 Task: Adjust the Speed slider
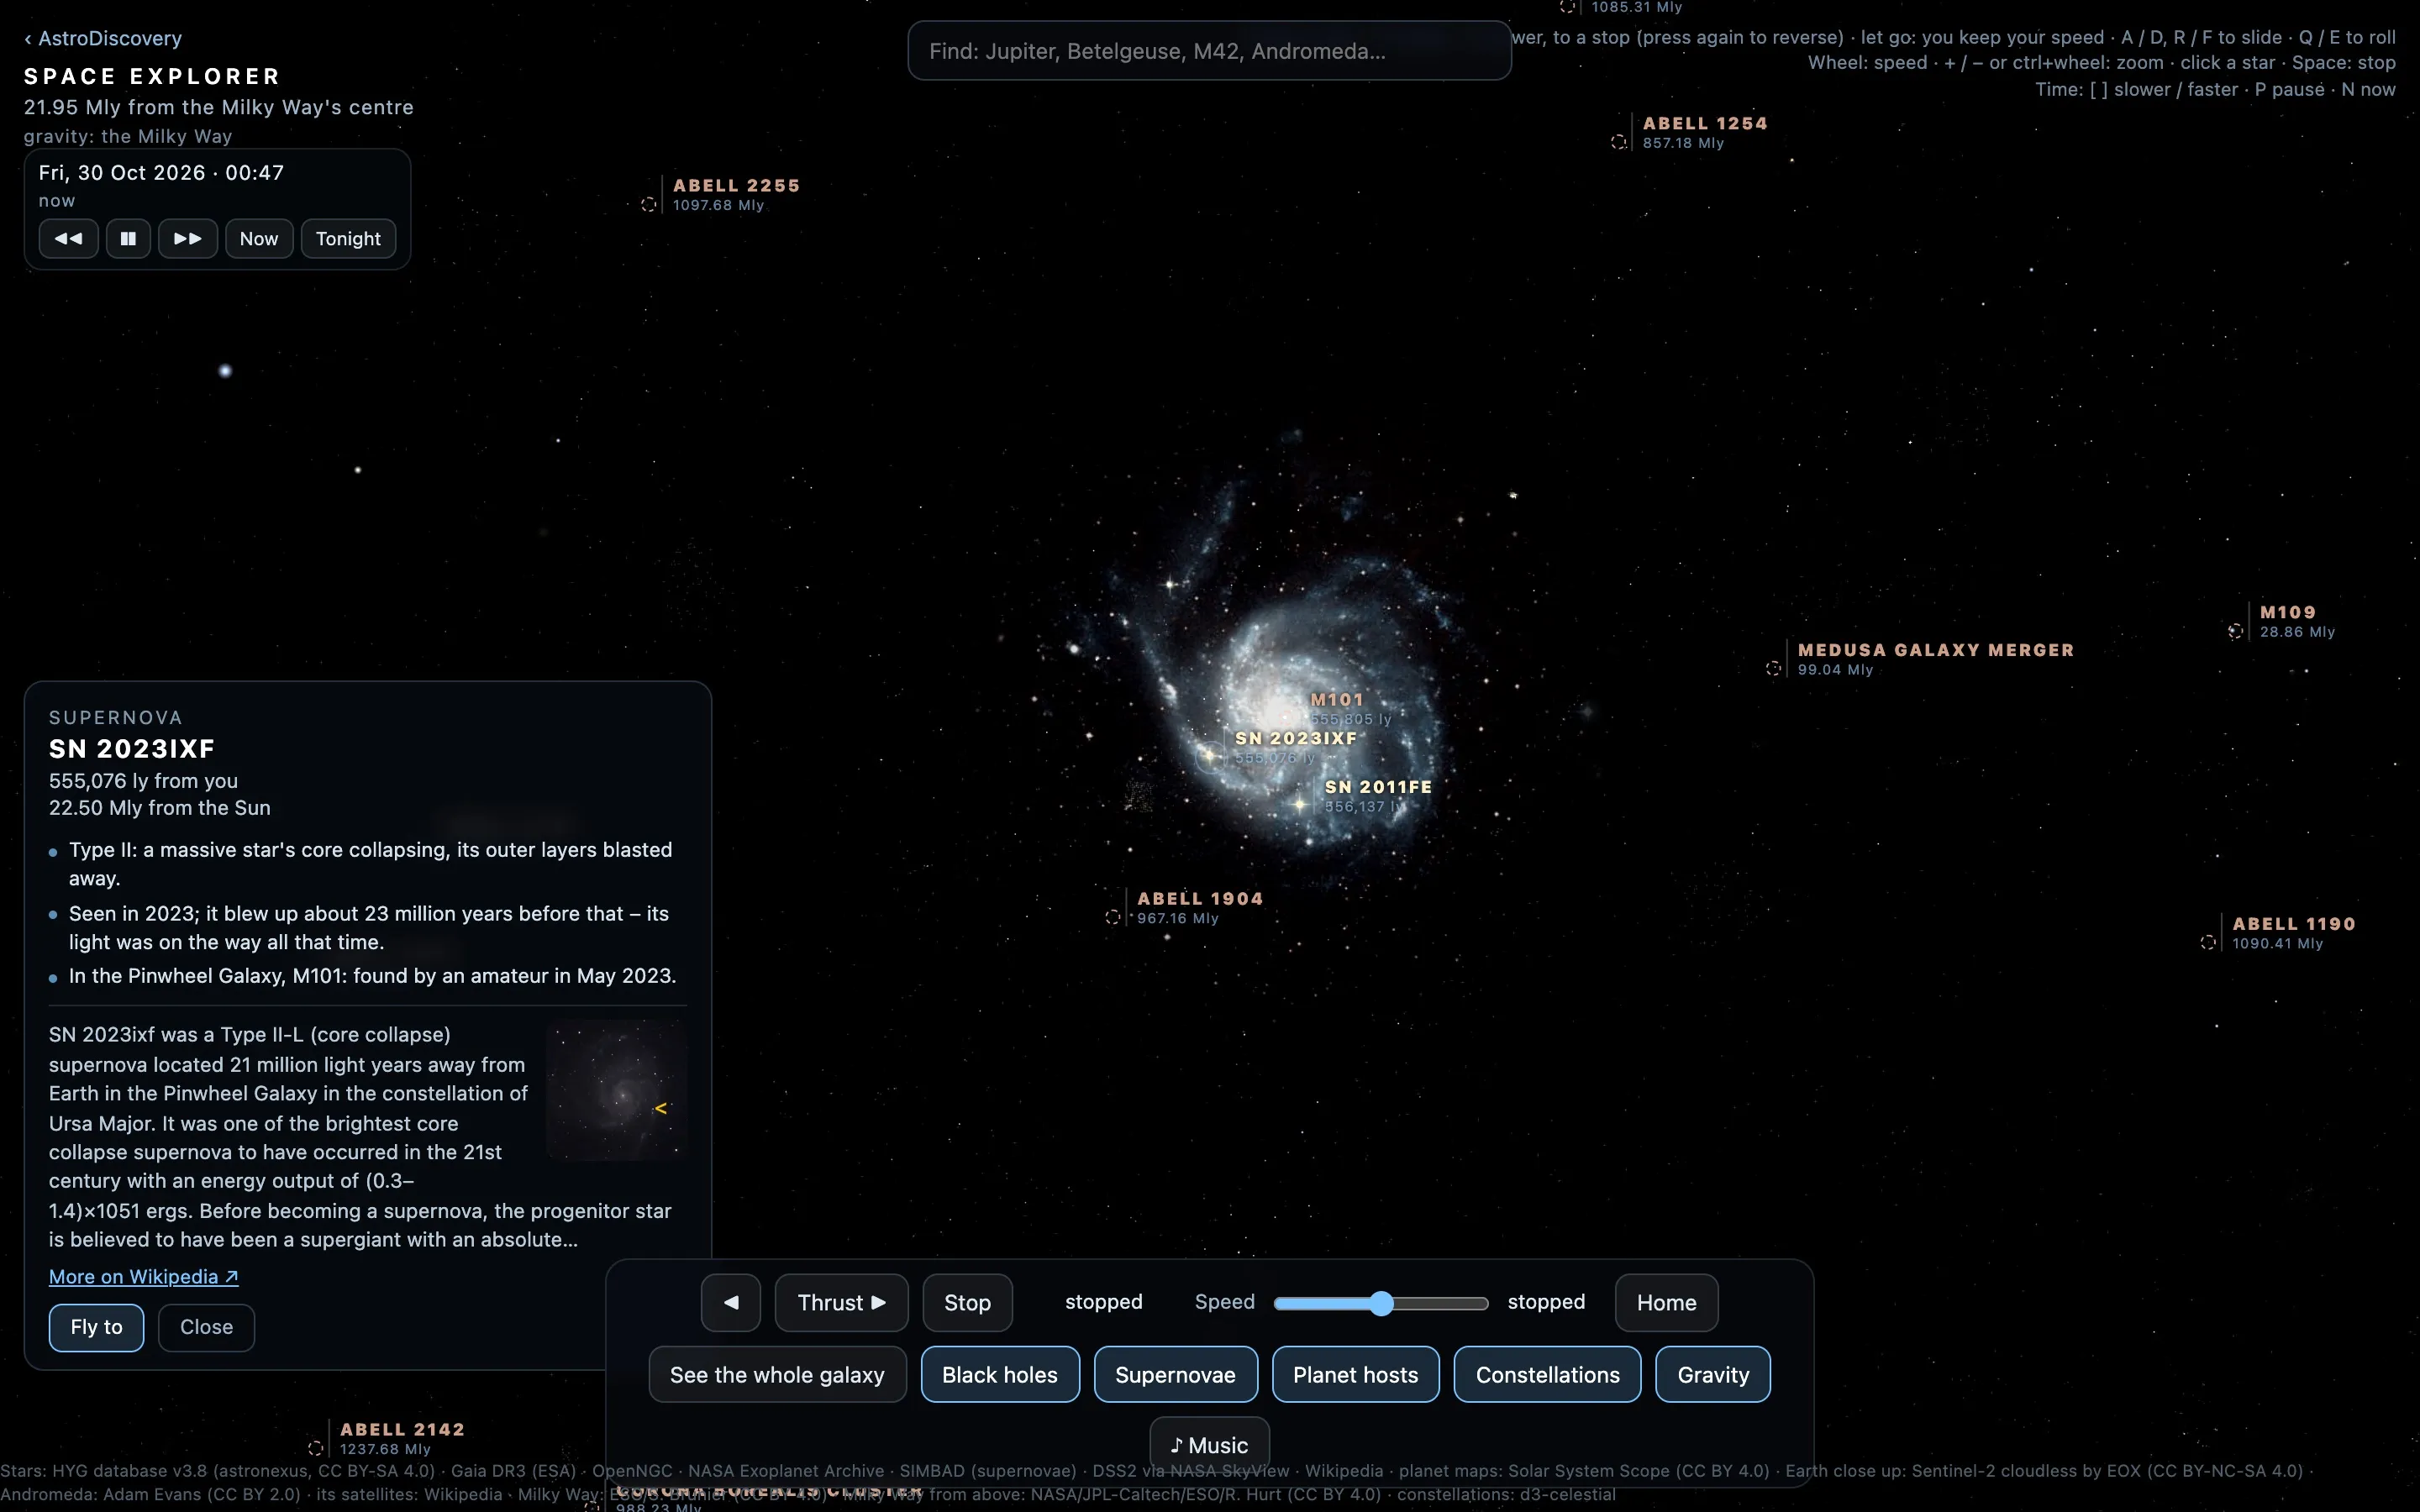1381,1303
